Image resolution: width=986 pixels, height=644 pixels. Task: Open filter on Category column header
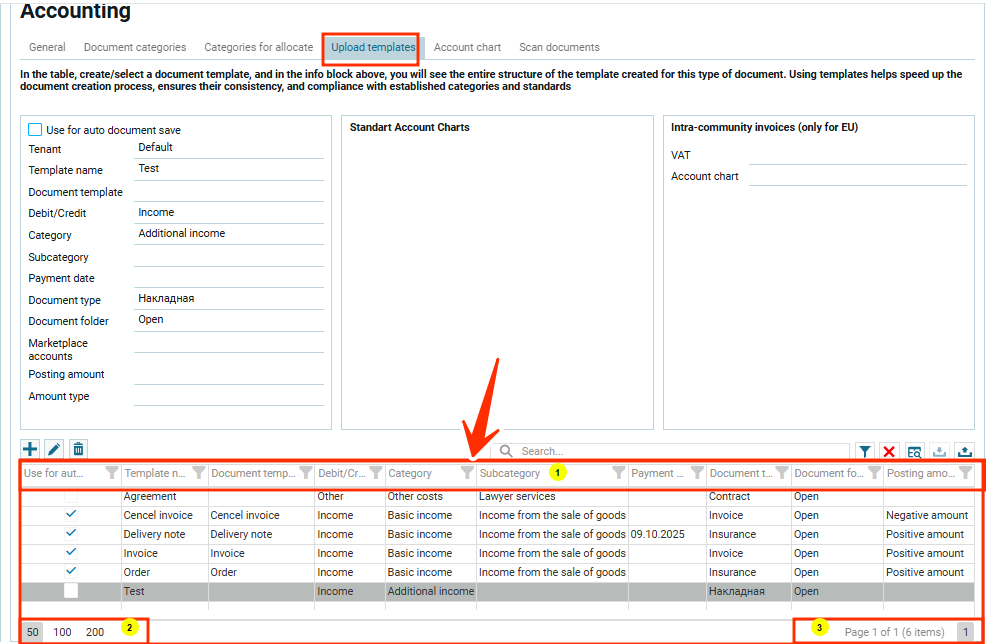pyautogui.click(x=467, y=473)
